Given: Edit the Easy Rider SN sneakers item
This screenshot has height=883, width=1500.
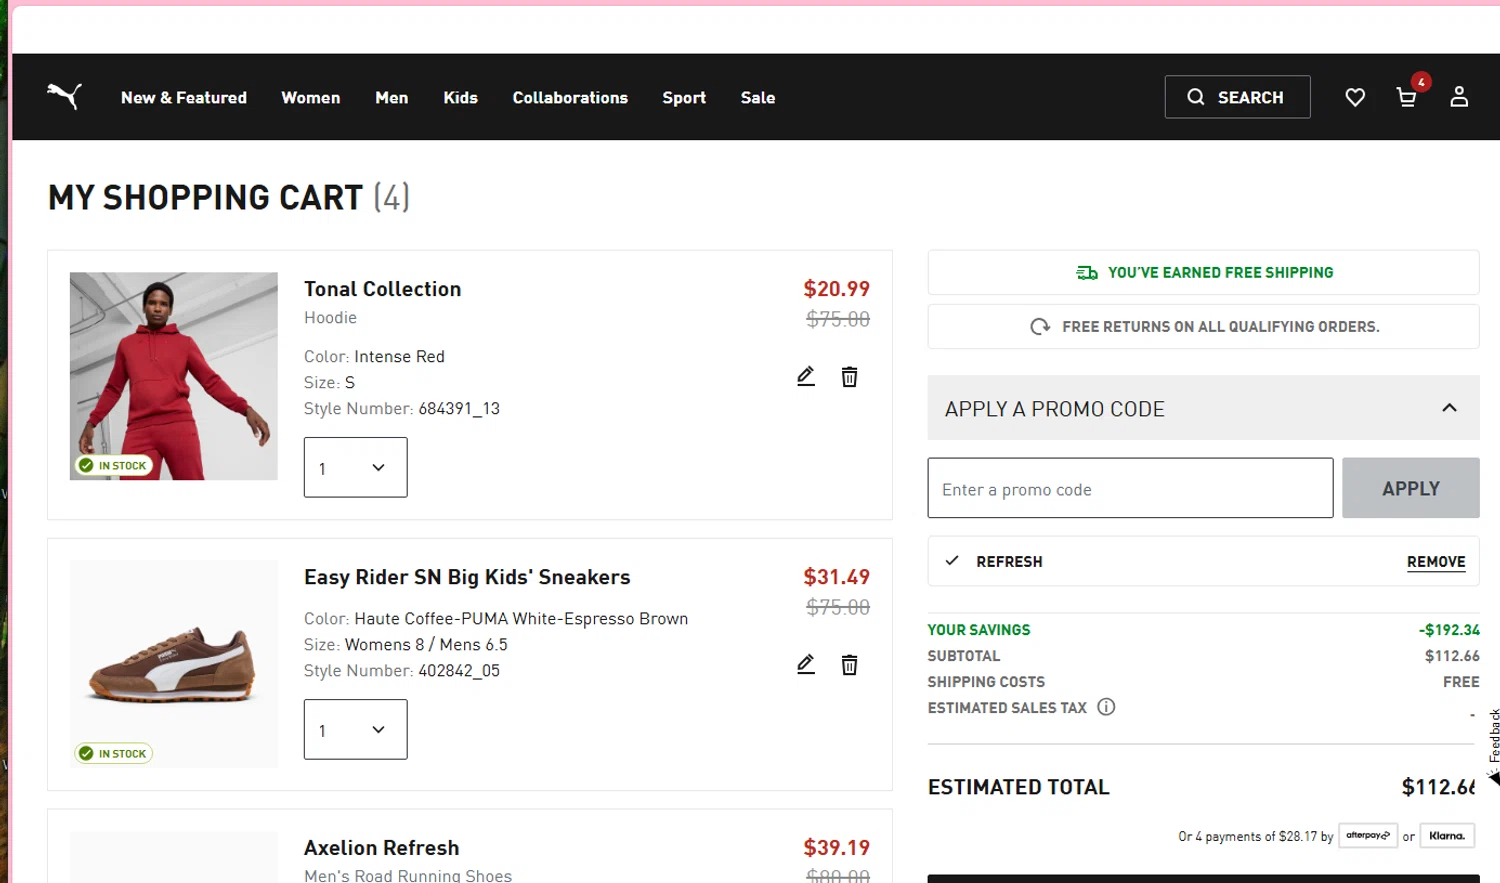Looking at the screenshot, I should tap(806, 664).
